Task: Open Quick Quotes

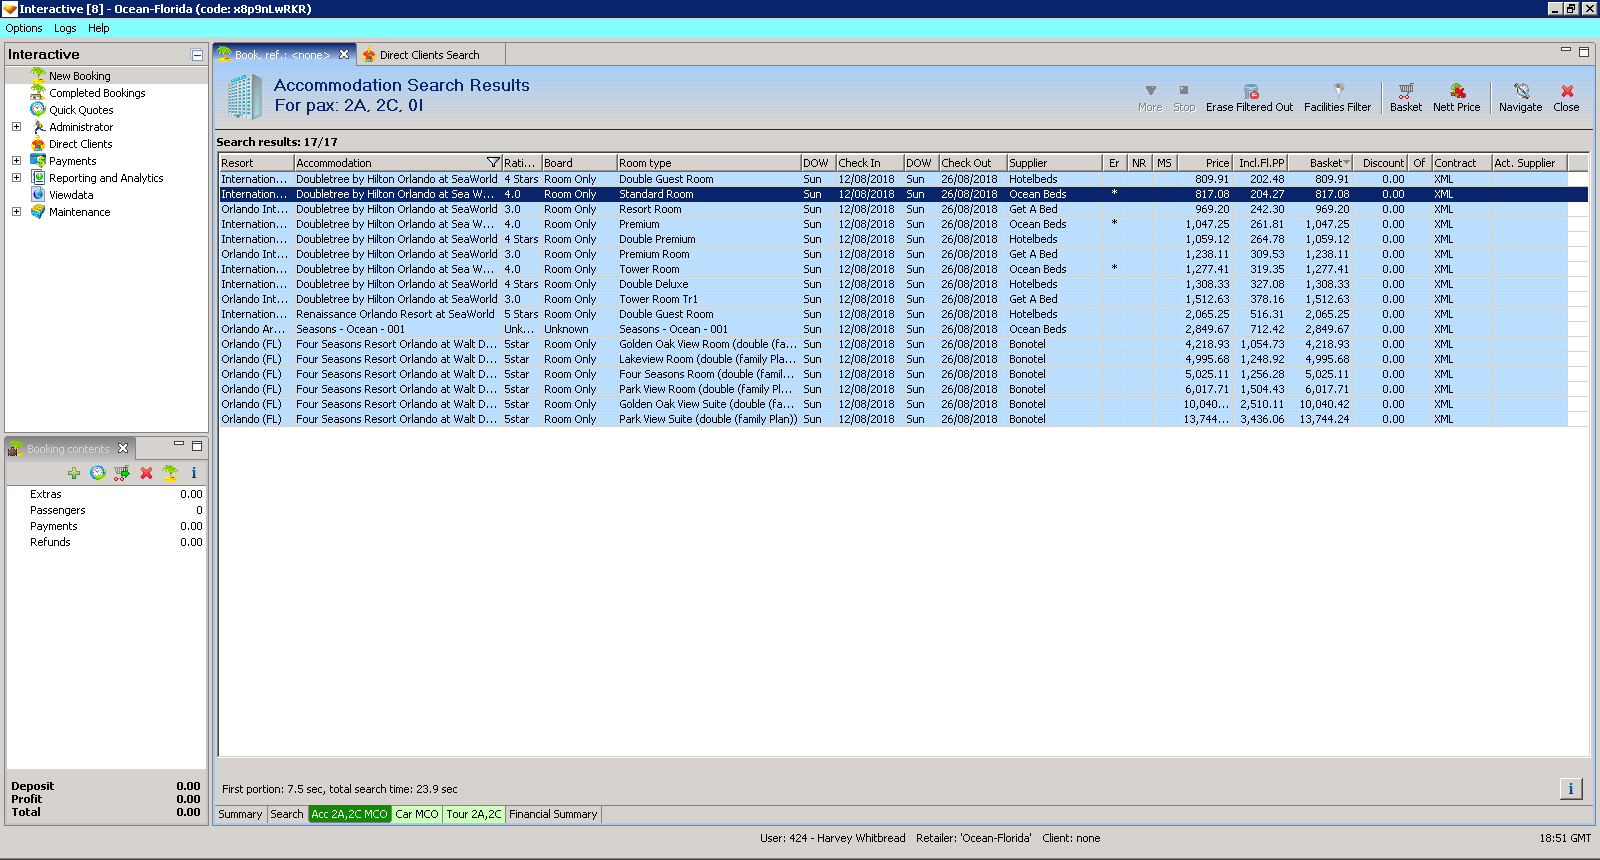Action: coord(81,110)
